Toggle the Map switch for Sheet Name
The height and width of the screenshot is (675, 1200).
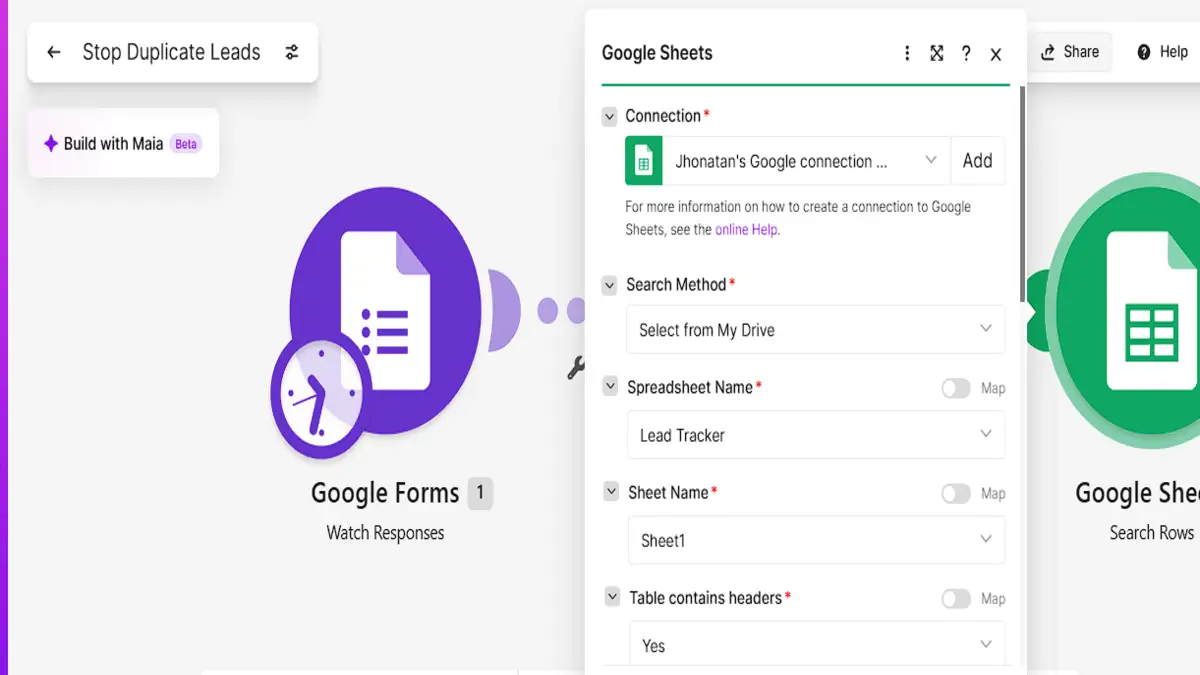click(x=956, y=493)
